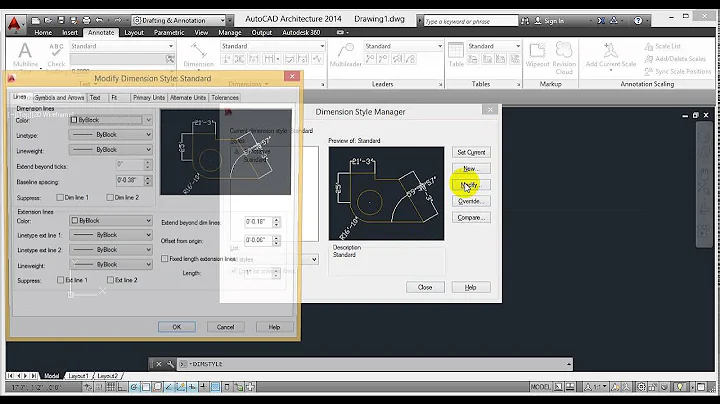The image size is (720, 404).
Task: Click the Offset from origin stepper
Action: [276, 240]
